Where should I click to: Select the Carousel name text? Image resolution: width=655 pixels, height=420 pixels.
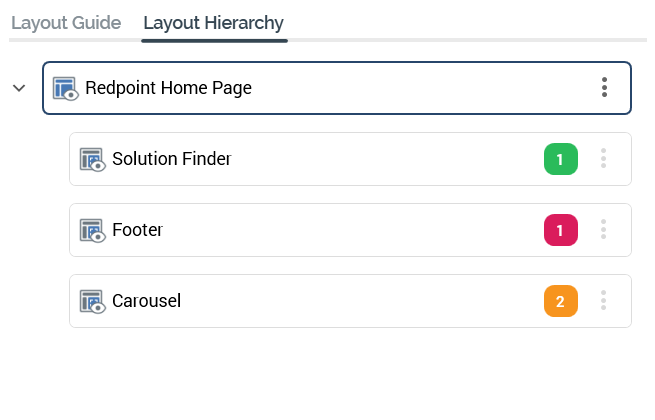[146, 301]
